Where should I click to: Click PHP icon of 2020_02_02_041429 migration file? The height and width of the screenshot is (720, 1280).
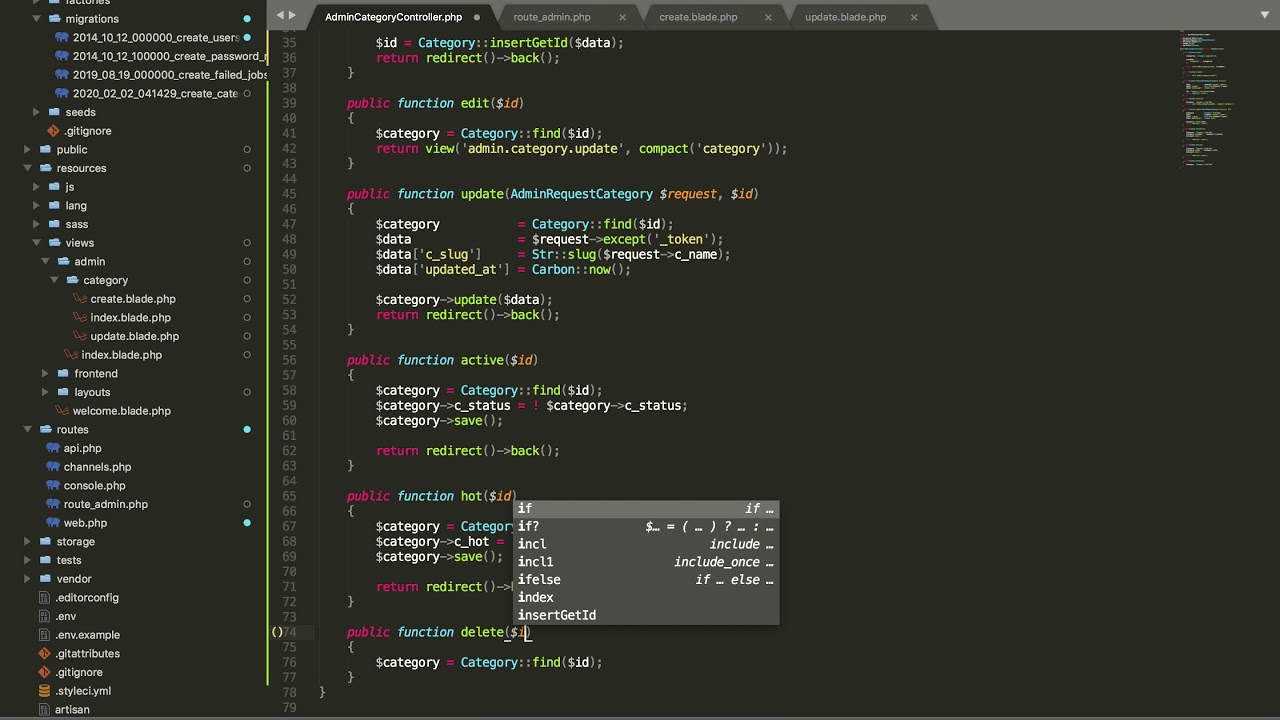pyautogui.click(x=63, y=94)
